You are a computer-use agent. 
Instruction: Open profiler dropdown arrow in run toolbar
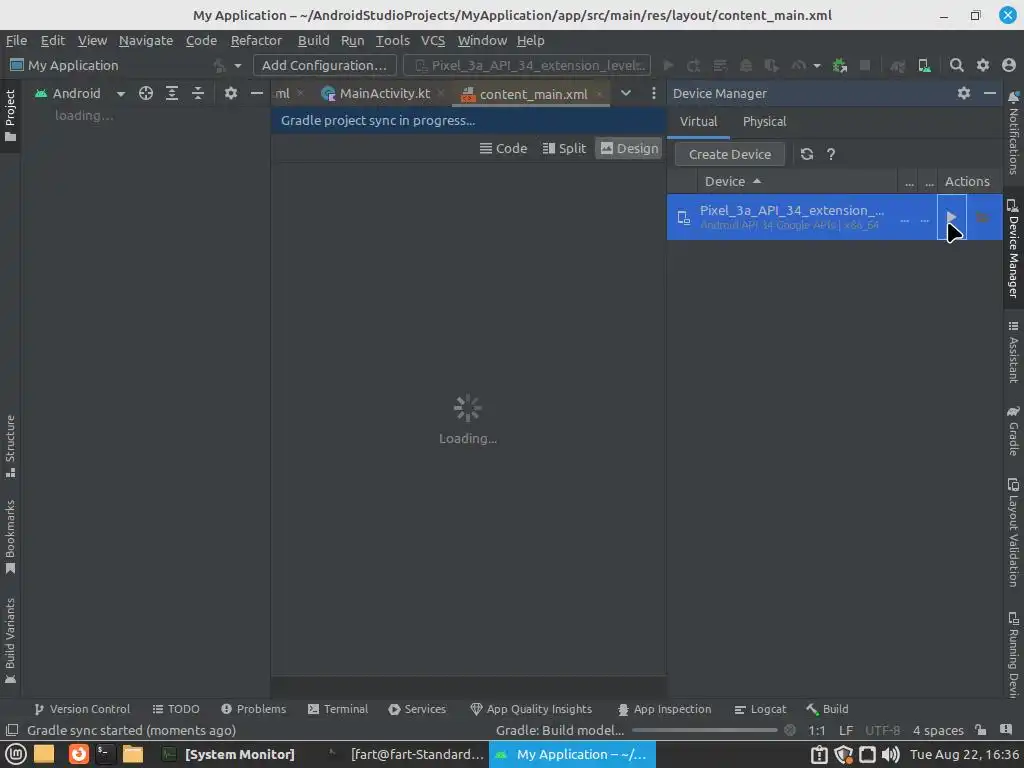click(x=816, y=65)
